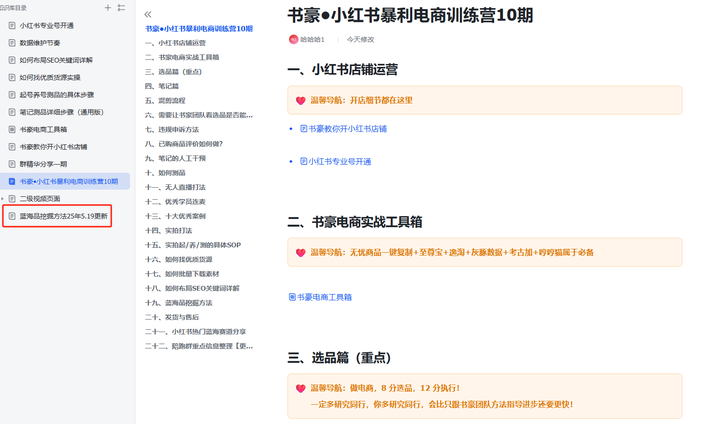This screenshot has width=720, height=424.
Task: Jump to outline item 十、如何测品
Action: (x=165, y=173)
